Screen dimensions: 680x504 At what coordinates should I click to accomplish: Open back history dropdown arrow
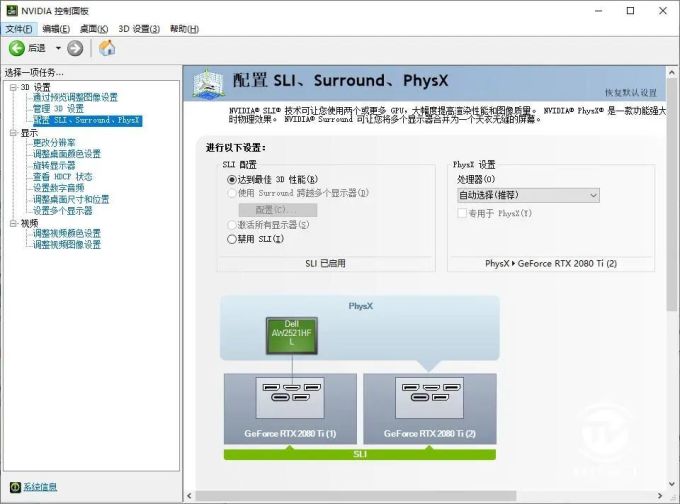(x=58, y=48)
